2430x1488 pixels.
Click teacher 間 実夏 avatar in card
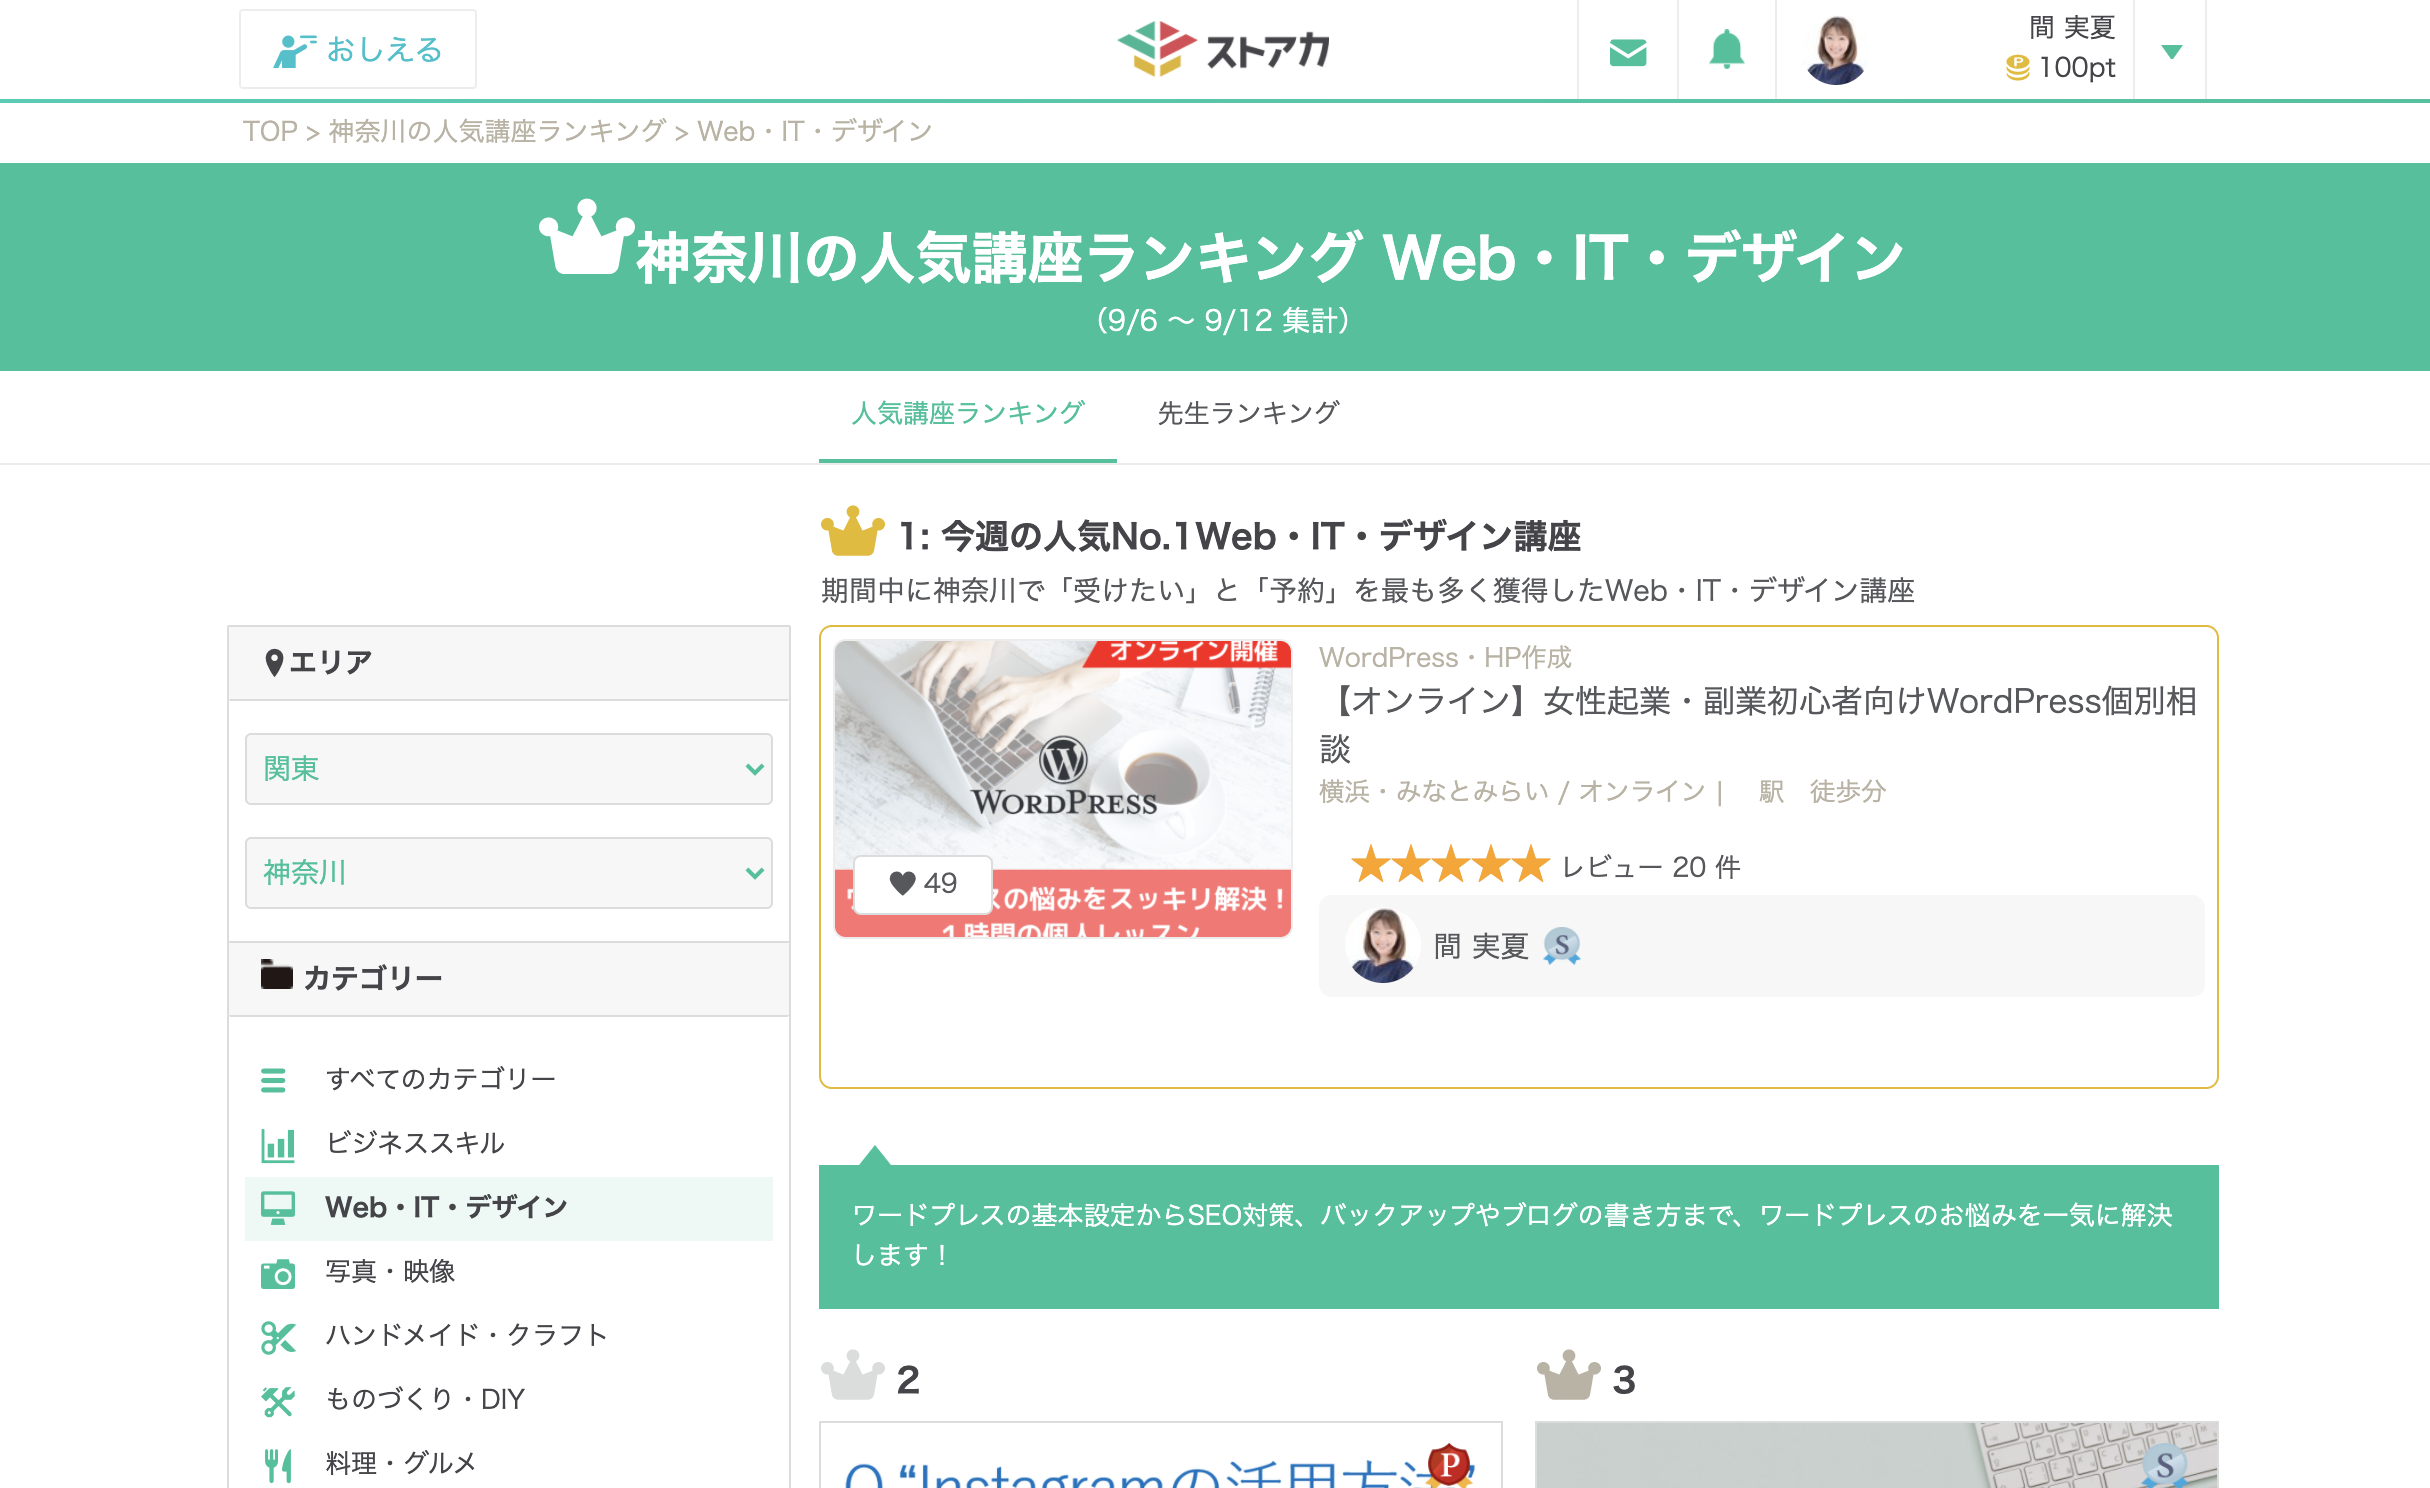[x=1383, y=946]
